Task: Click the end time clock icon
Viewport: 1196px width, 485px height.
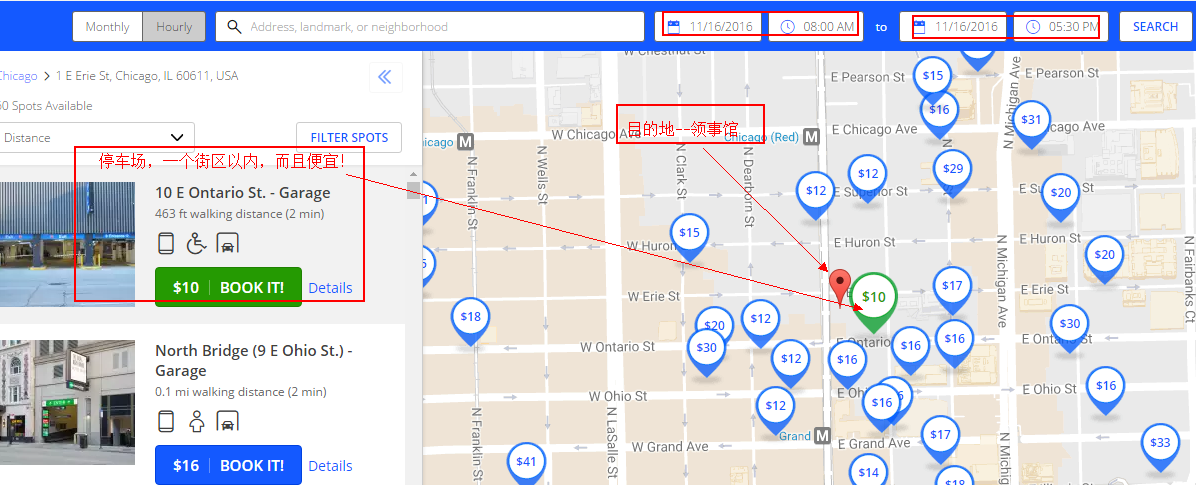Action: click(1032, 27)
